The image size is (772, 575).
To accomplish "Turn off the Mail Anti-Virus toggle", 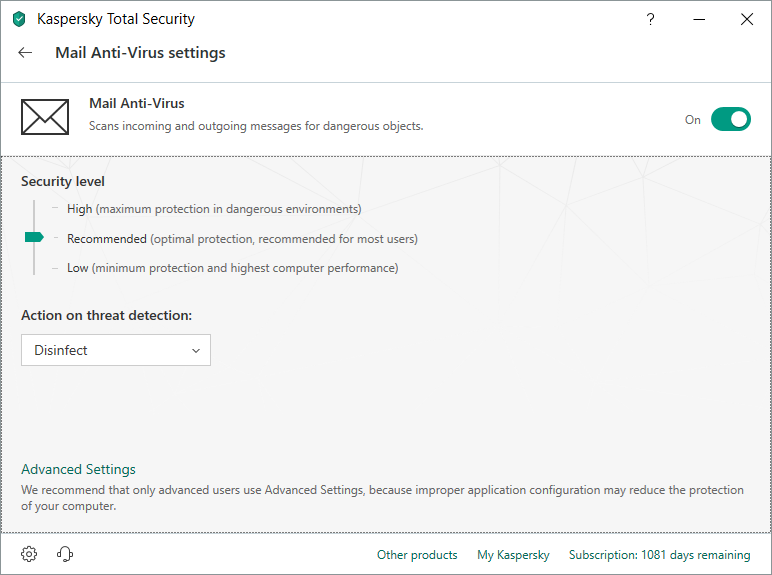I will pyautogui.click(x=730, y=119).
